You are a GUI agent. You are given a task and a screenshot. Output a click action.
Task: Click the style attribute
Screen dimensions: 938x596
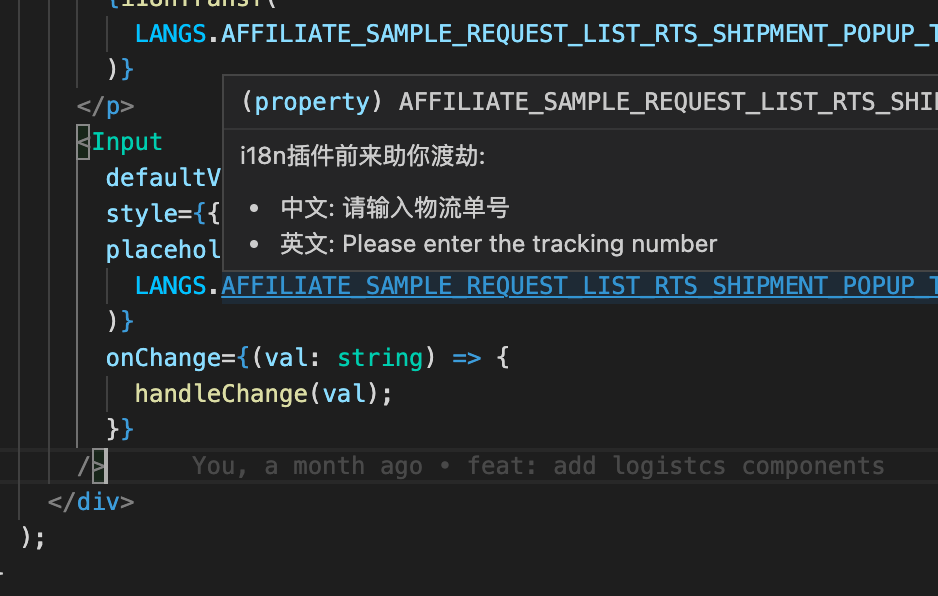pos(141,214)
